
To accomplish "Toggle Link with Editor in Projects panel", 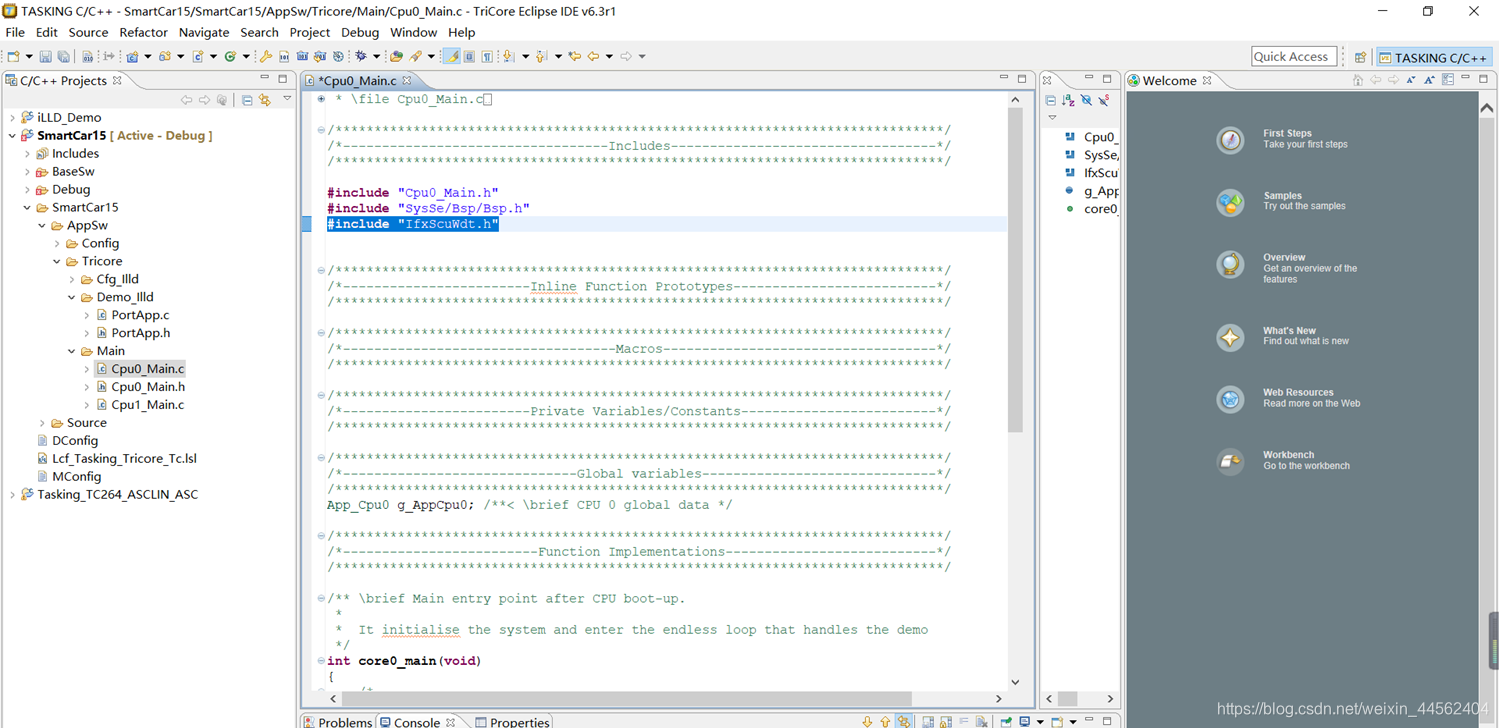I will [265, 100].
